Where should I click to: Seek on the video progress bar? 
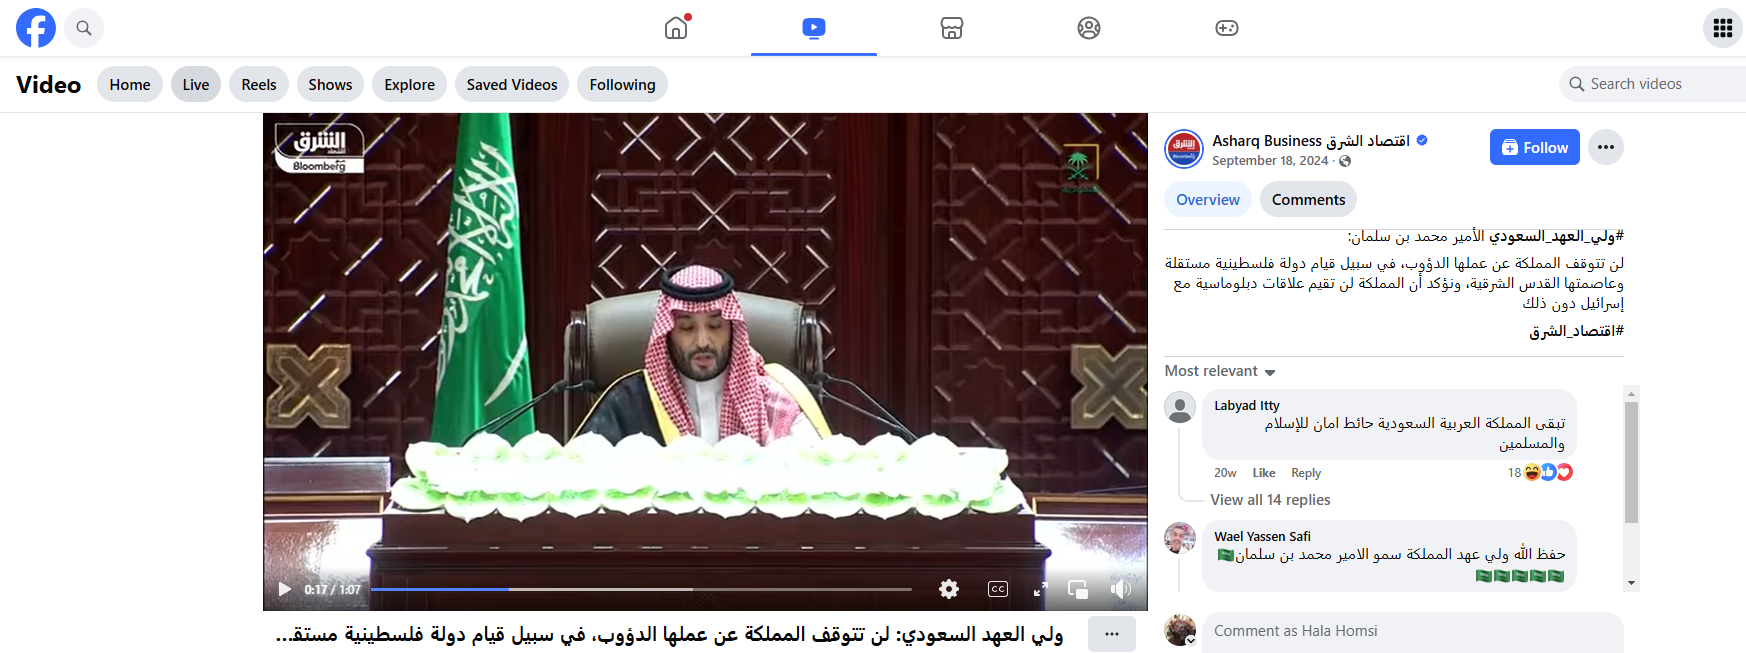point(641,589)
